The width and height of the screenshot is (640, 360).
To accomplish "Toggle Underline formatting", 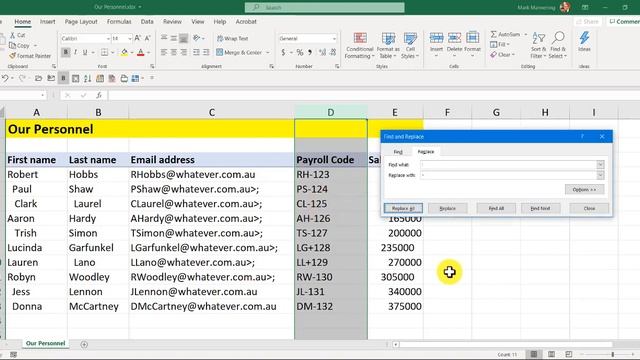I will click(x=85, y=52).
